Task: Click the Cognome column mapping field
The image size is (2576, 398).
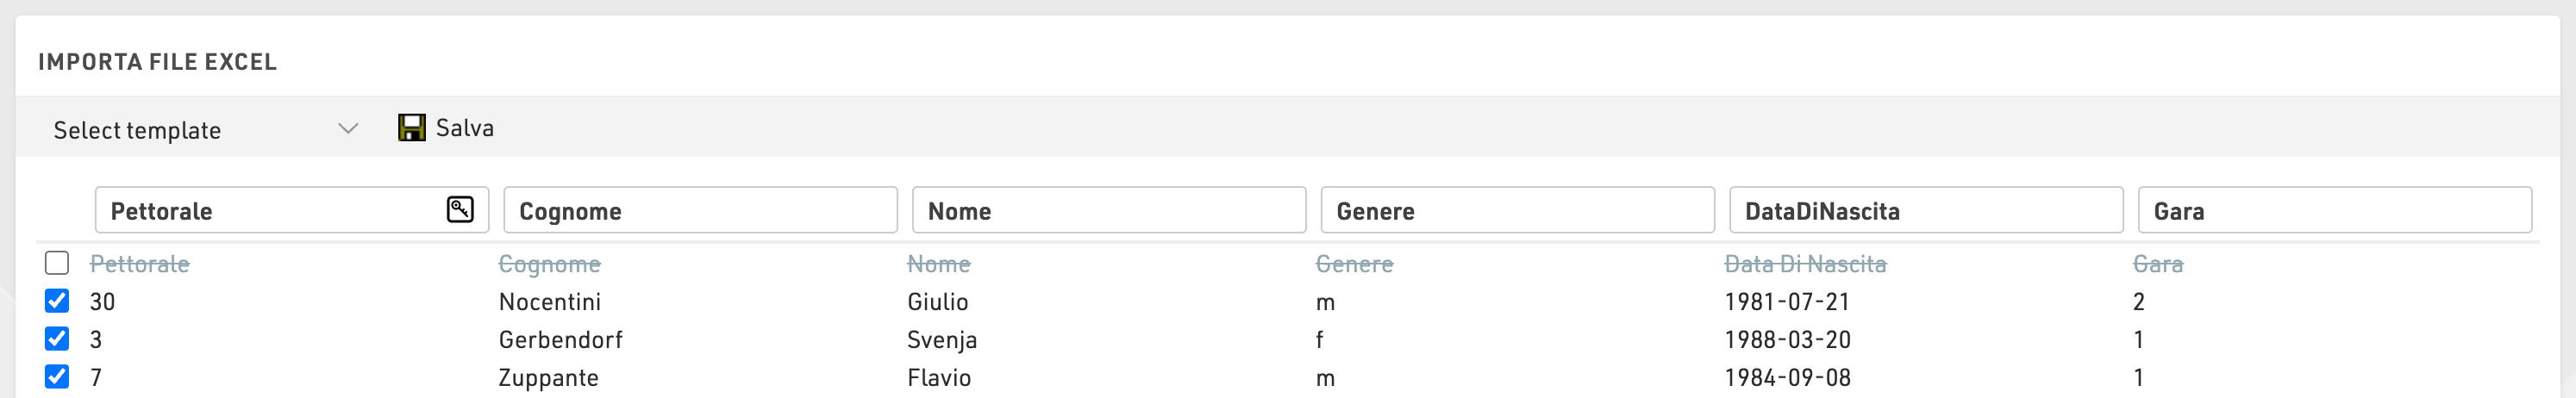Action: 700,211
